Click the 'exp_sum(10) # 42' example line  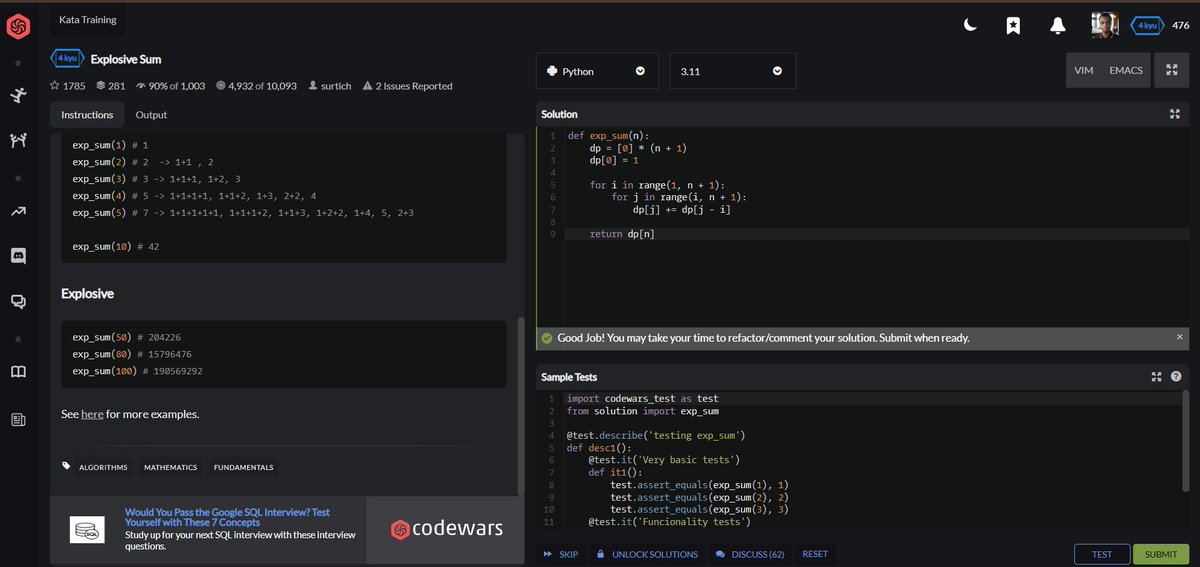coord(115,246)
